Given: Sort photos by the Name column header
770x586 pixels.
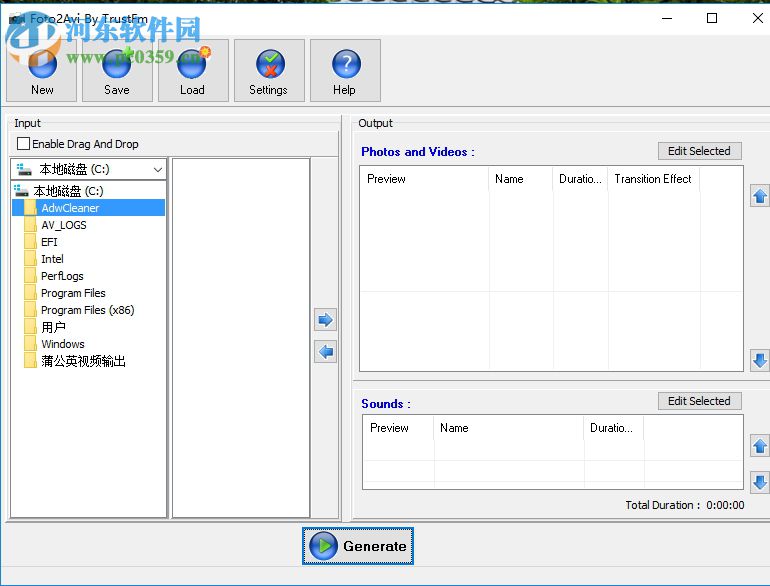Looking at the screenshot, I should click(521, 179).
